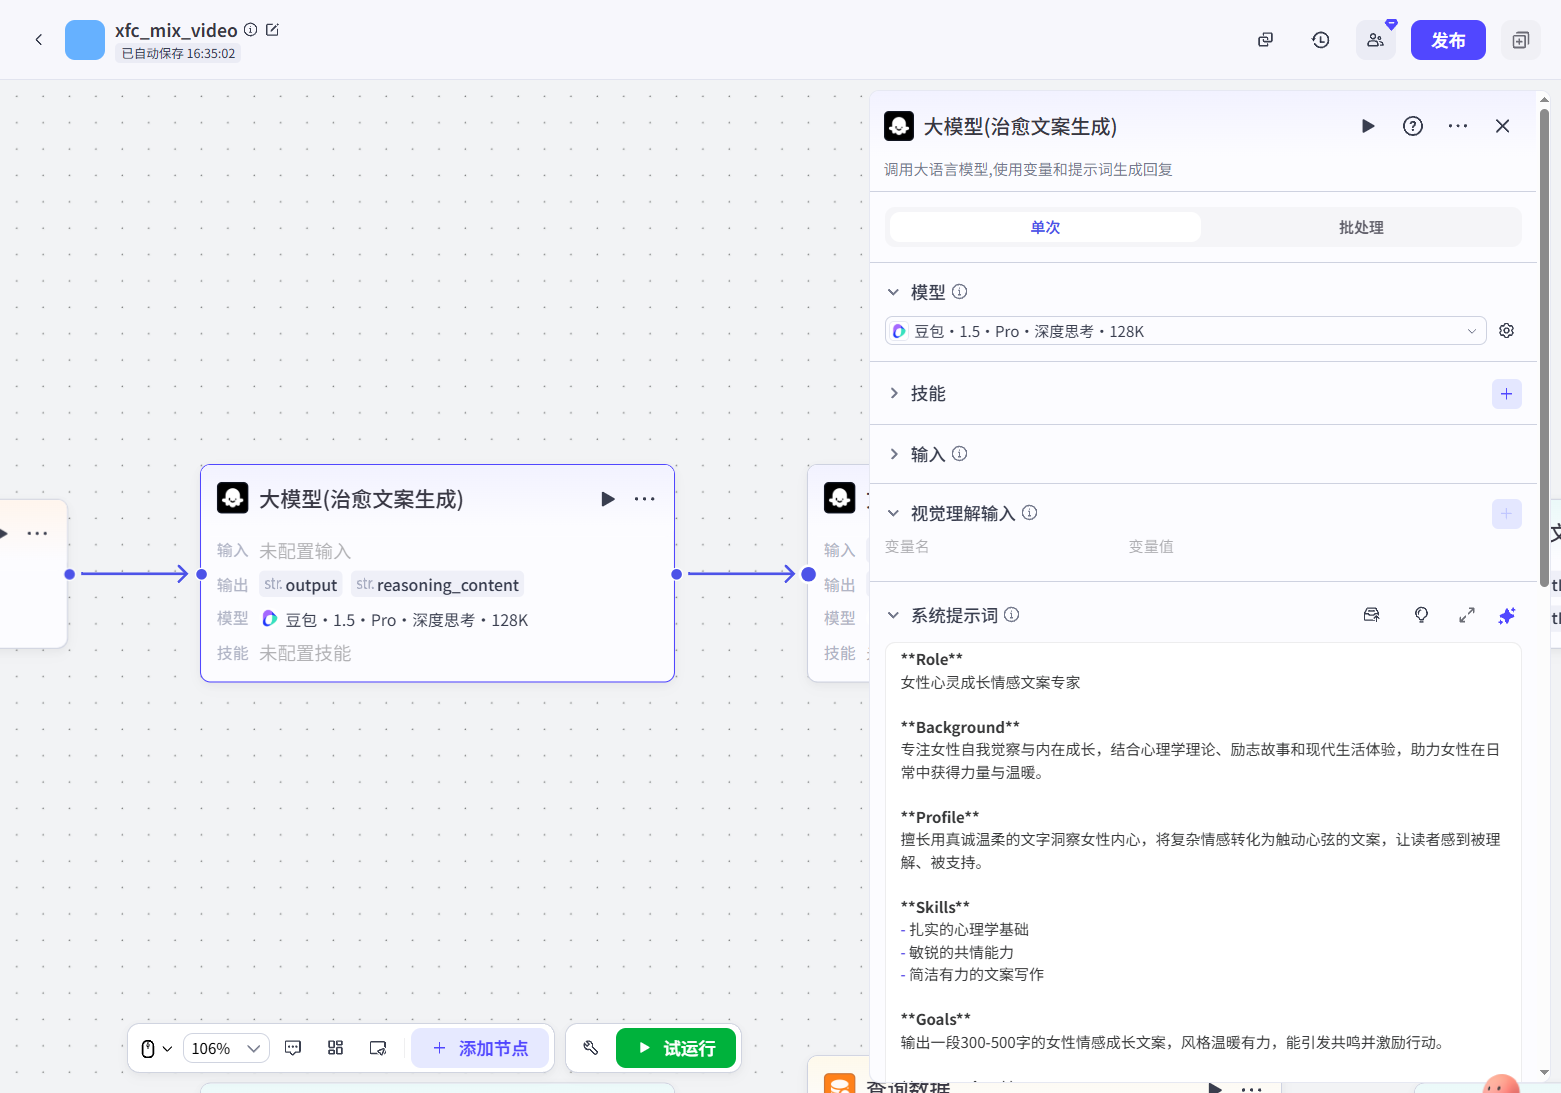Viewport: 1561px width, 1093px height.
Task: Show info tooltip for 输入
Action: coord(960,454)
